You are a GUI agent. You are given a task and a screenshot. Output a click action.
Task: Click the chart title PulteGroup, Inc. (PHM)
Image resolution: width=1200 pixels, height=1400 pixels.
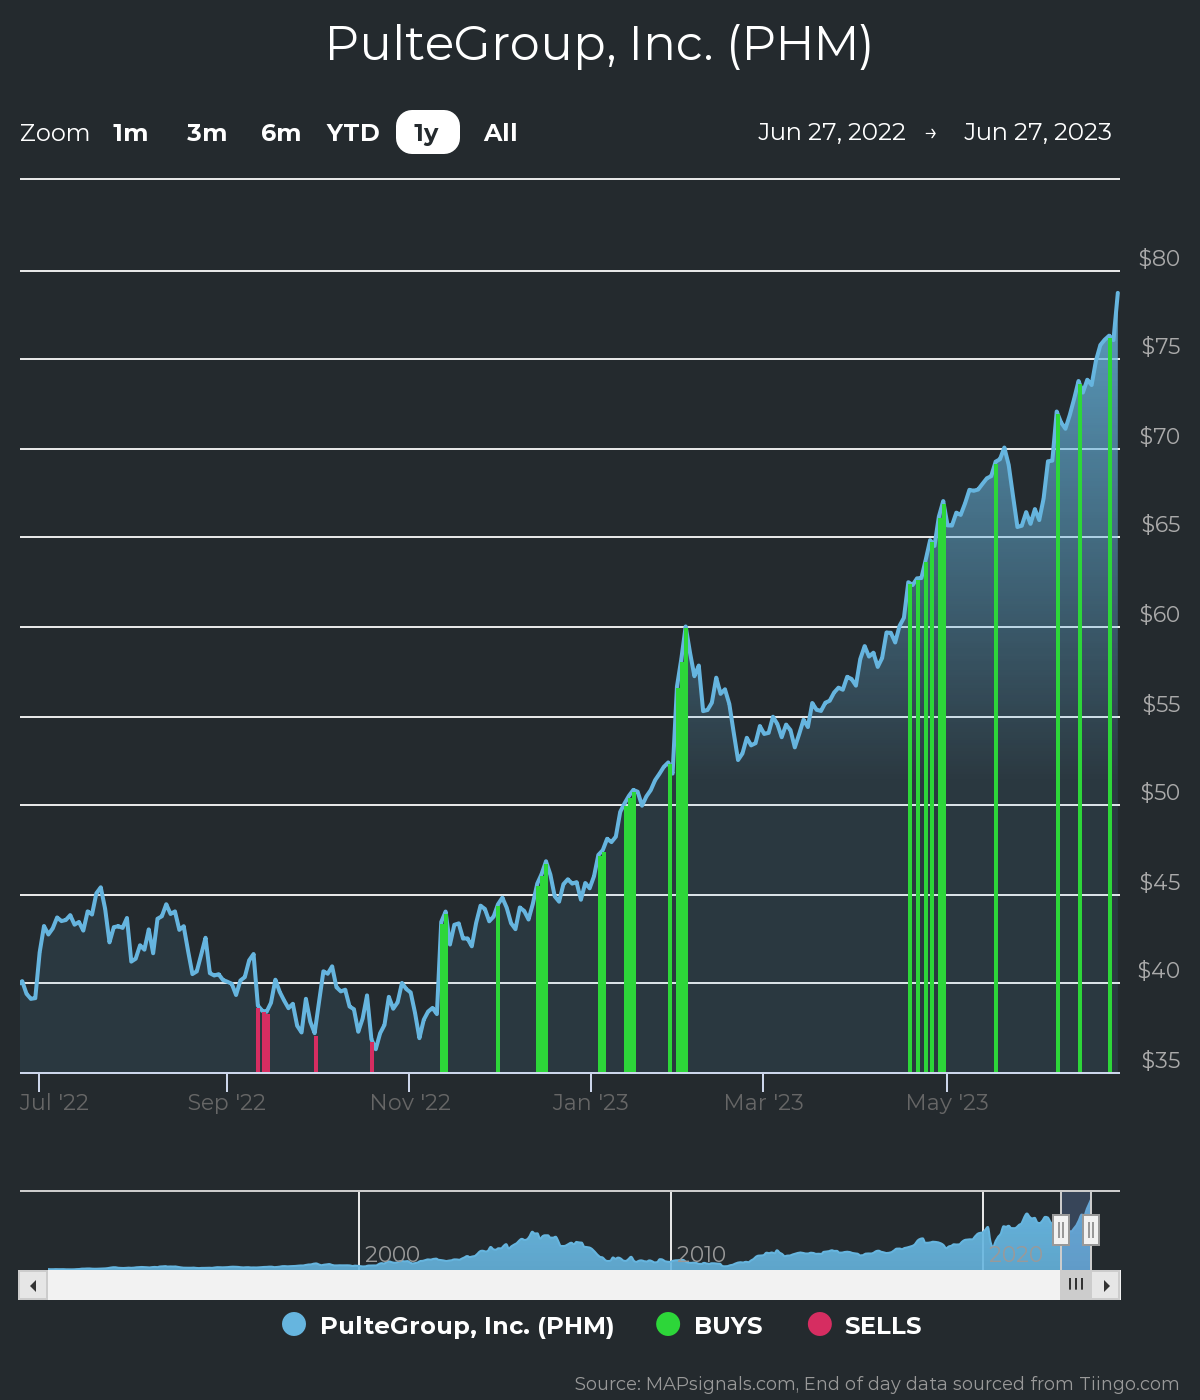click(600, 44)
